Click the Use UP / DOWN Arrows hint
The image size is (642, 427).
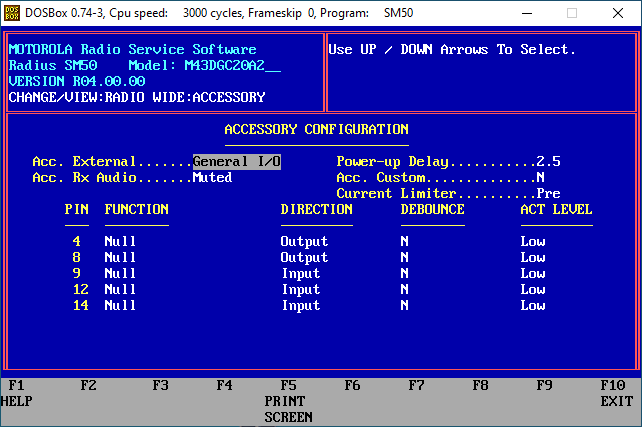[x=452, y=50]
